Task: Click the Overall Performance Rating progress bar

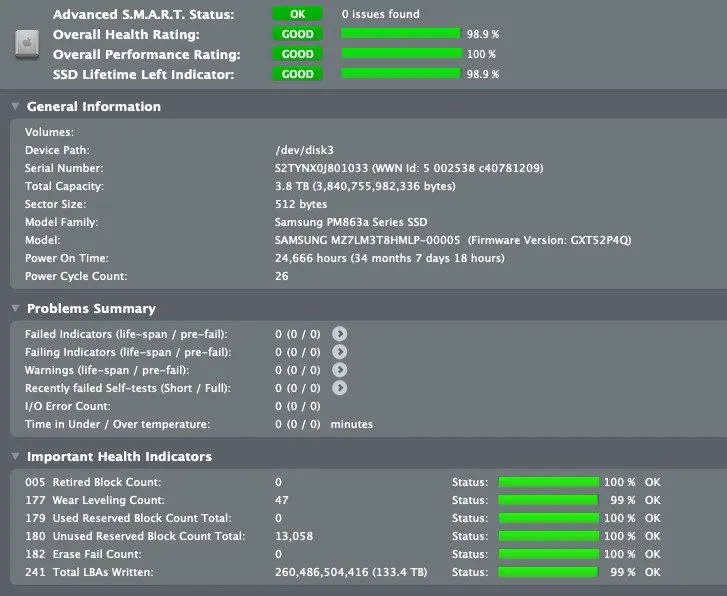Action: (x=402, y=53)
